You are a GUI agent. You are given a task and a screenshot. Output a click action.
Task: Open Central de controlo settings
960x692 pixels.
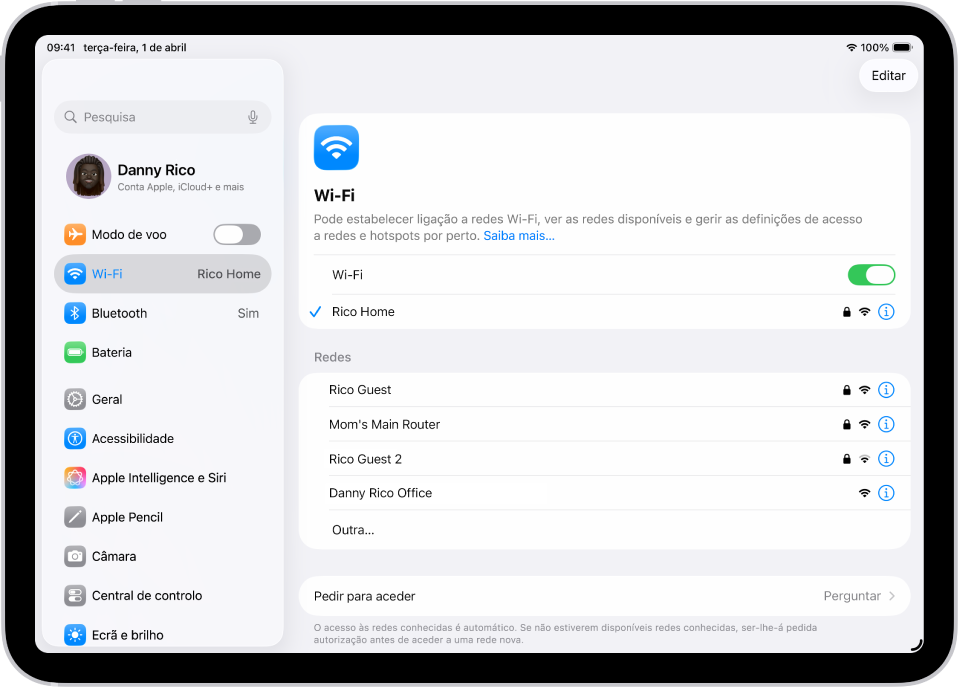pos(163,596)
